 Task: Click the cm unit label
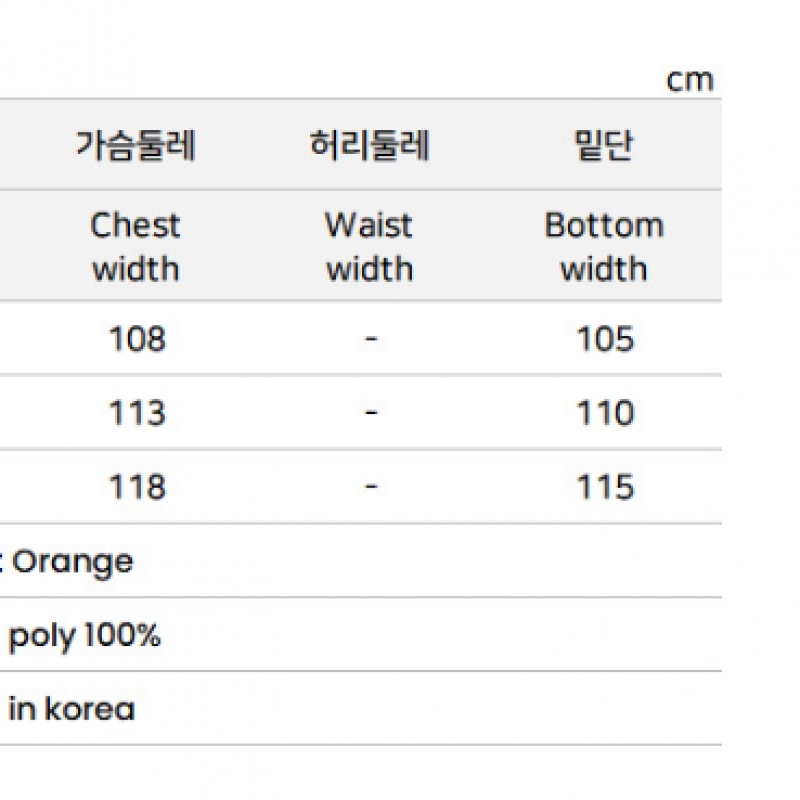coord(690,81)
